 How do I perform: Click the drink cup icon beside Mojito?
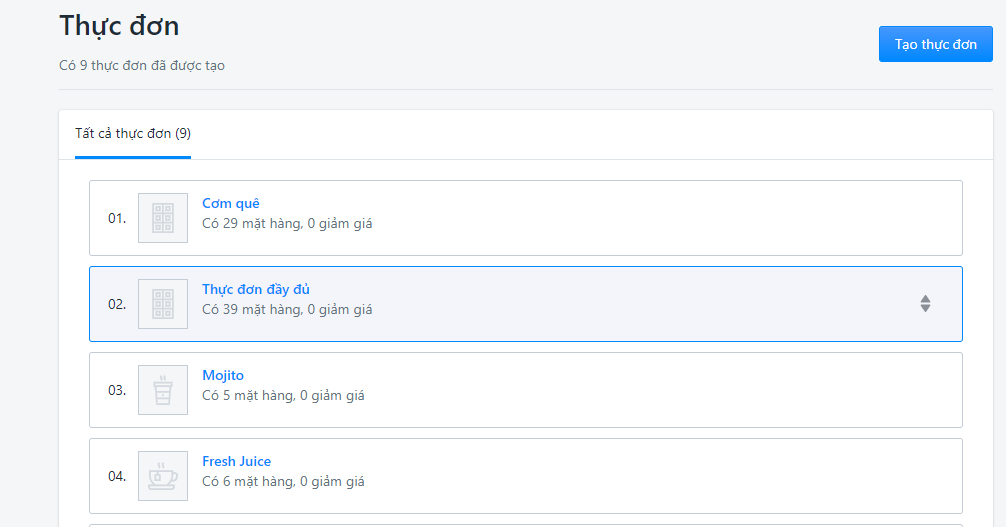(x=163, y=390)
